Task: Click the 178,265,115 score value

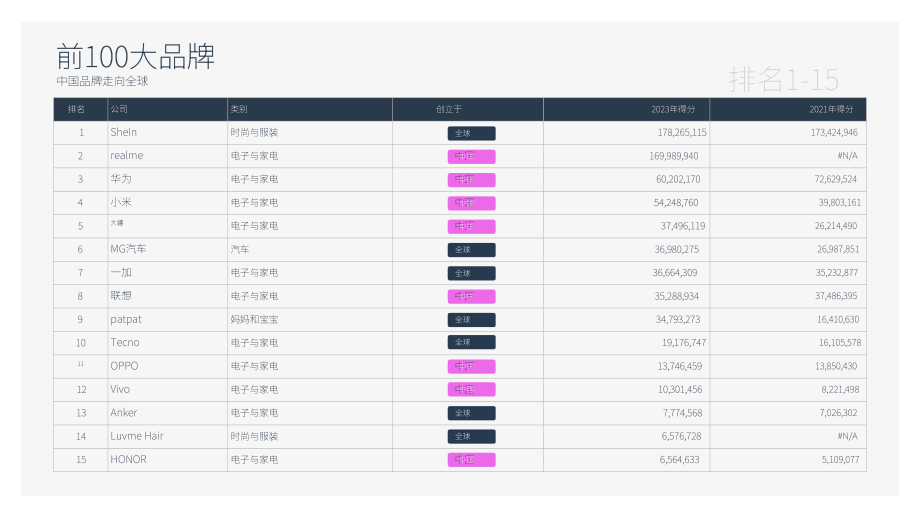Action: 682,133
